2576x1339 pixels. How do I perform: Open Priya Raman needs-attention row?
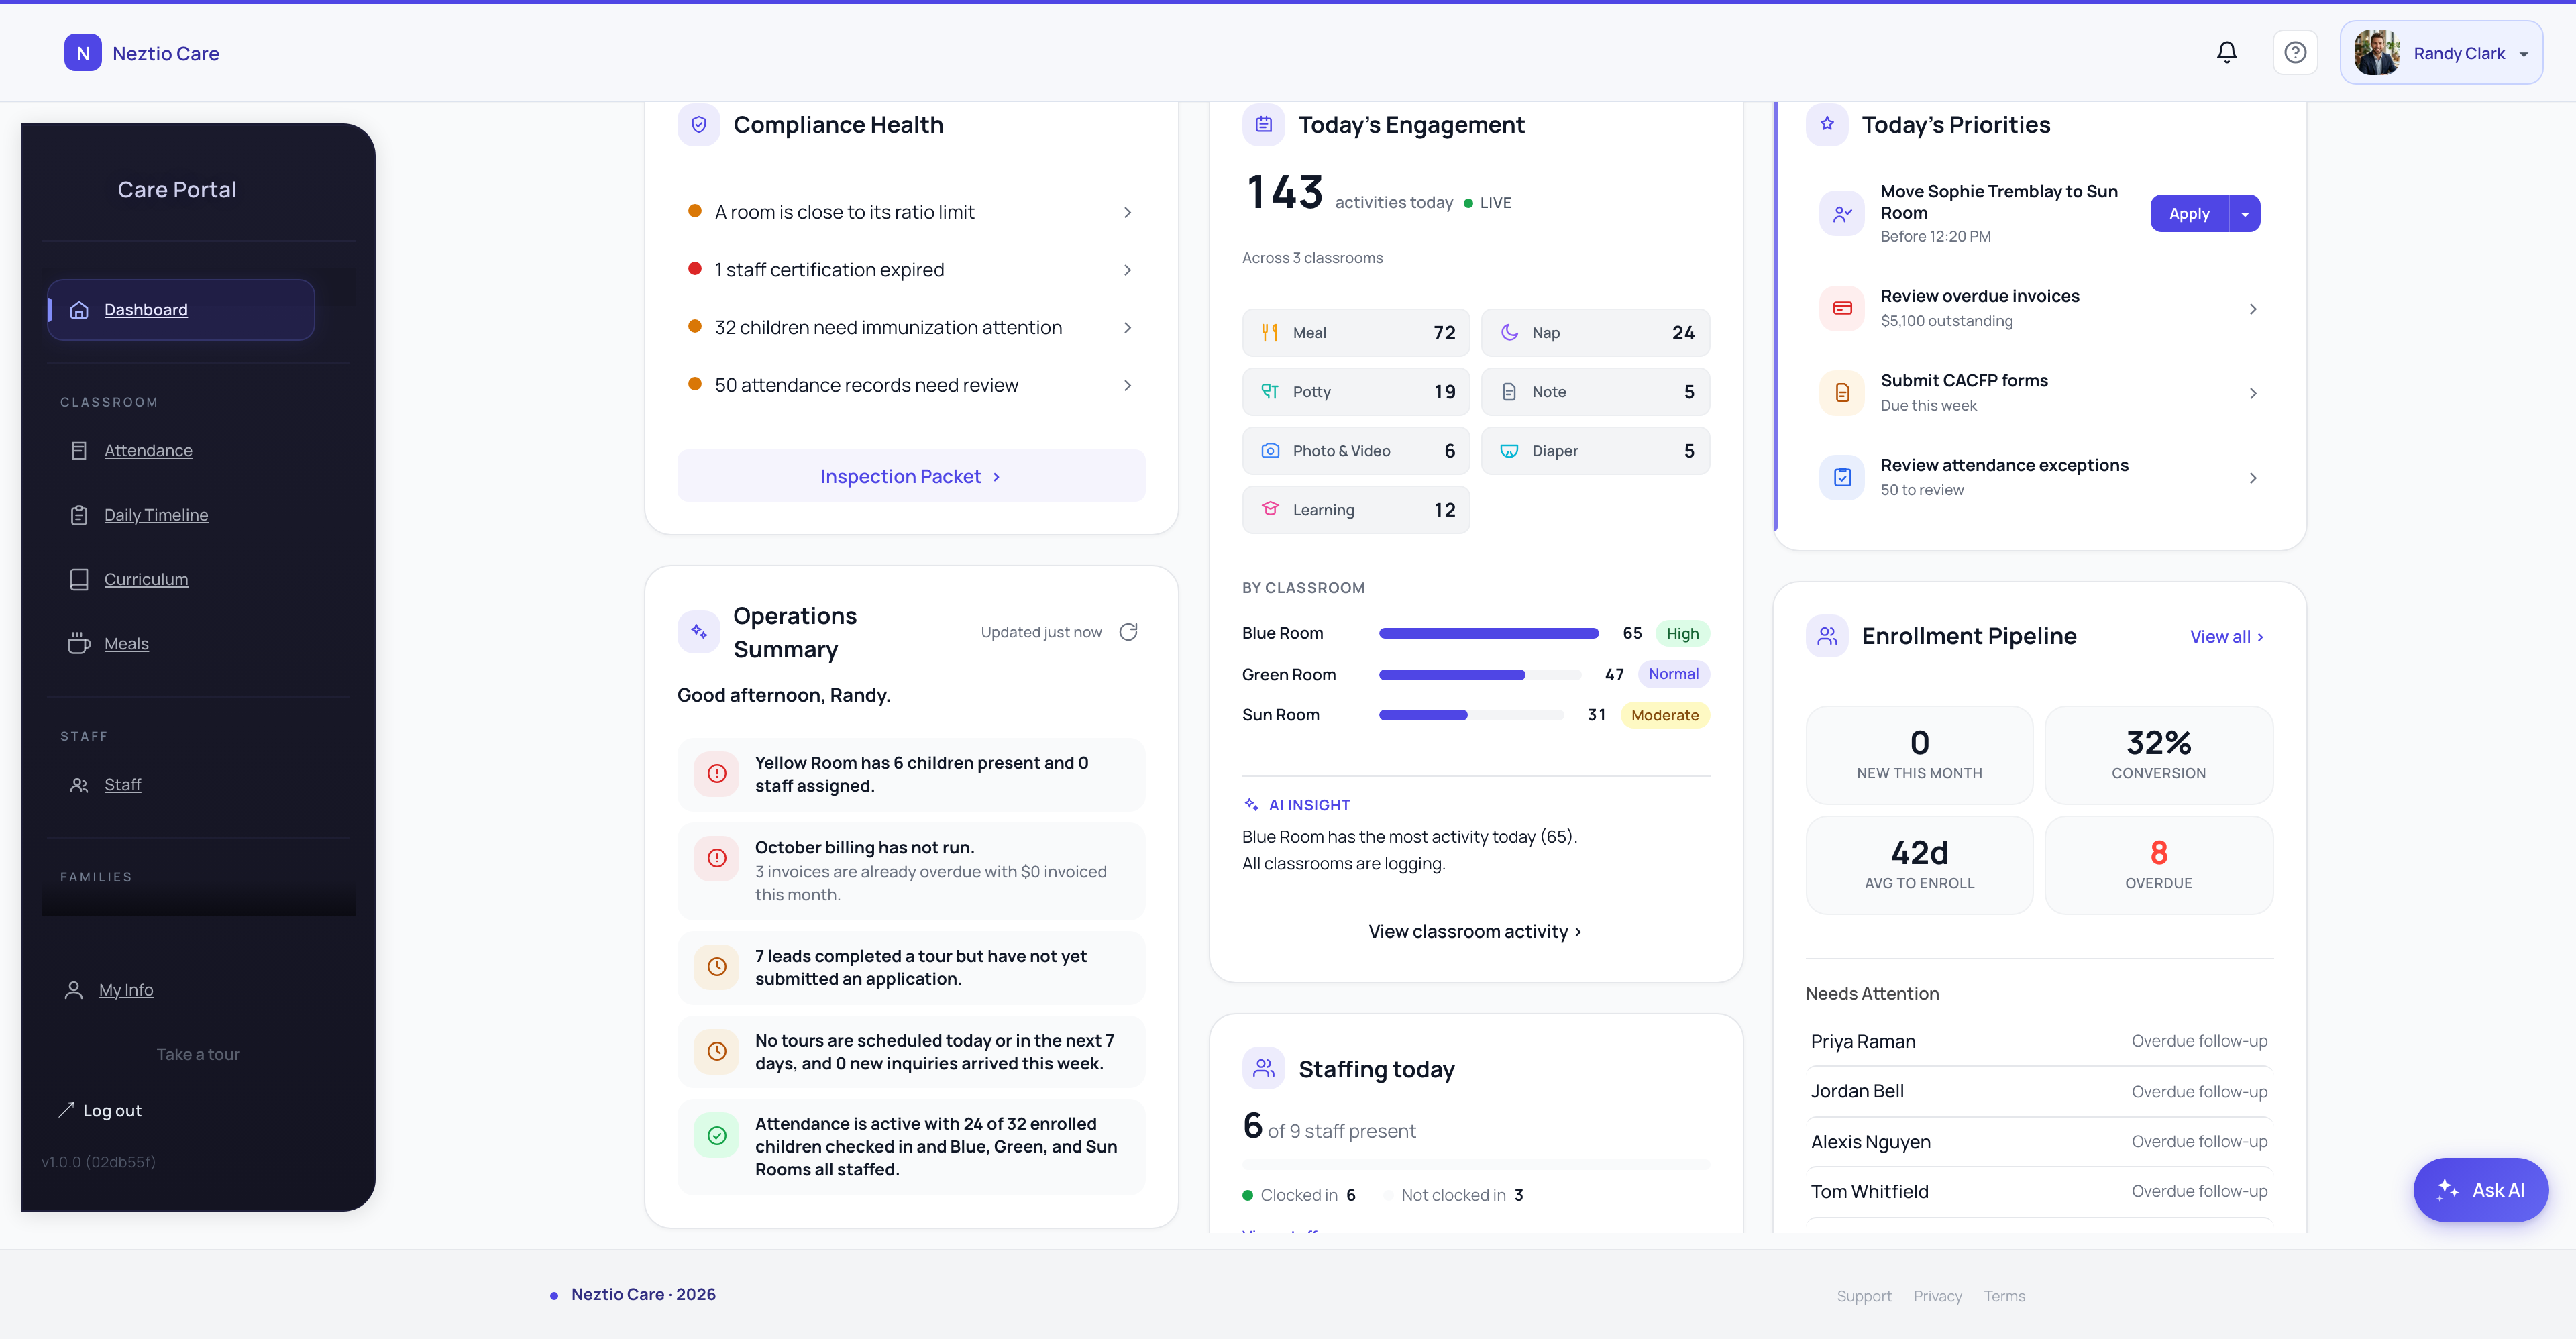point(2039,1041)
